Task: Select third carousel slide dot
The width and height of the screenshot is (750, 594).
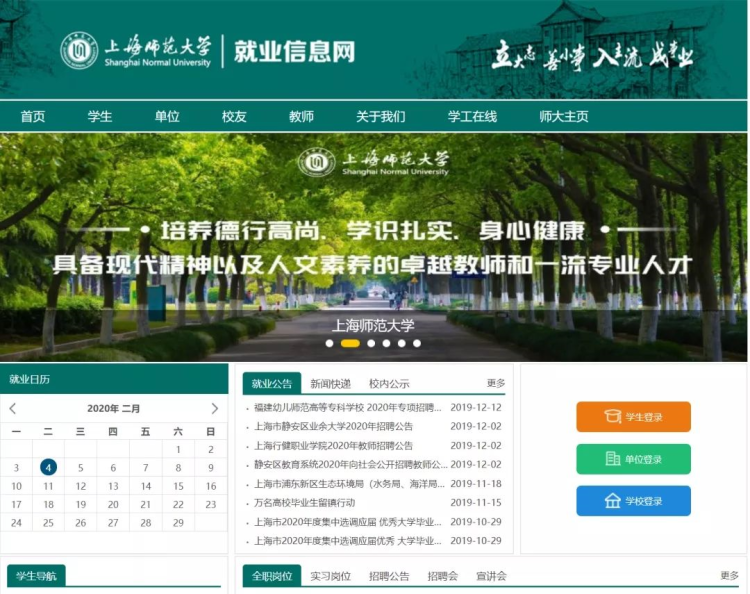Action: [371, 343]
